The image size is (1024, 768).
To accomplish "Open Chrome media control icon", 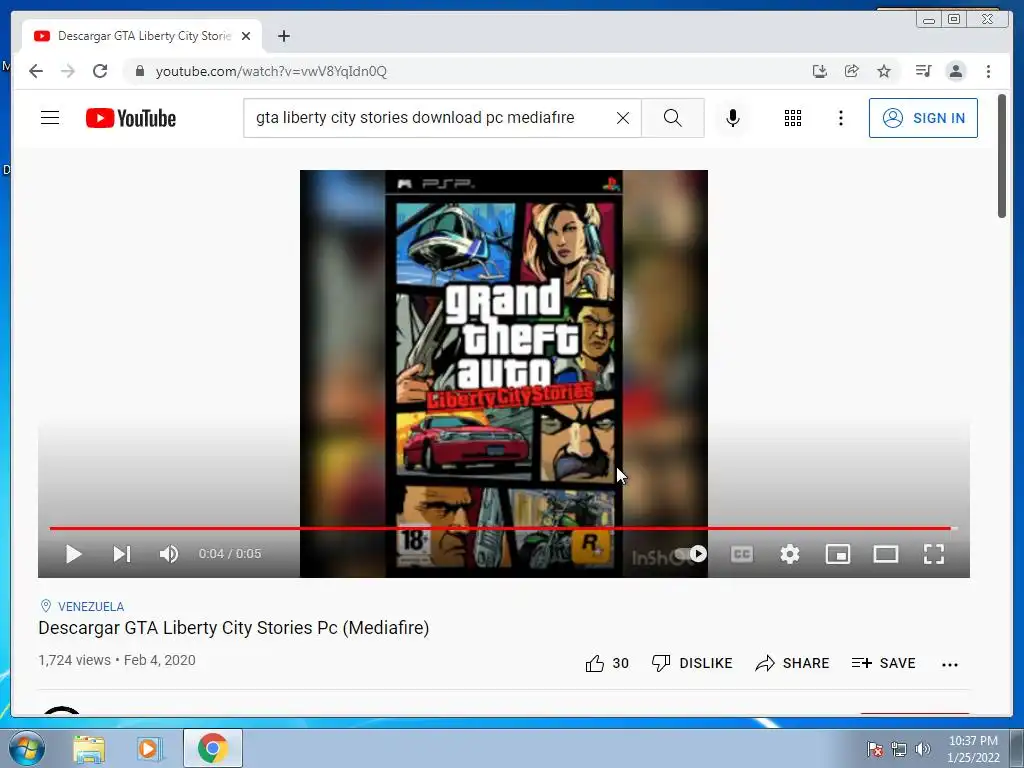I will 923,71.
